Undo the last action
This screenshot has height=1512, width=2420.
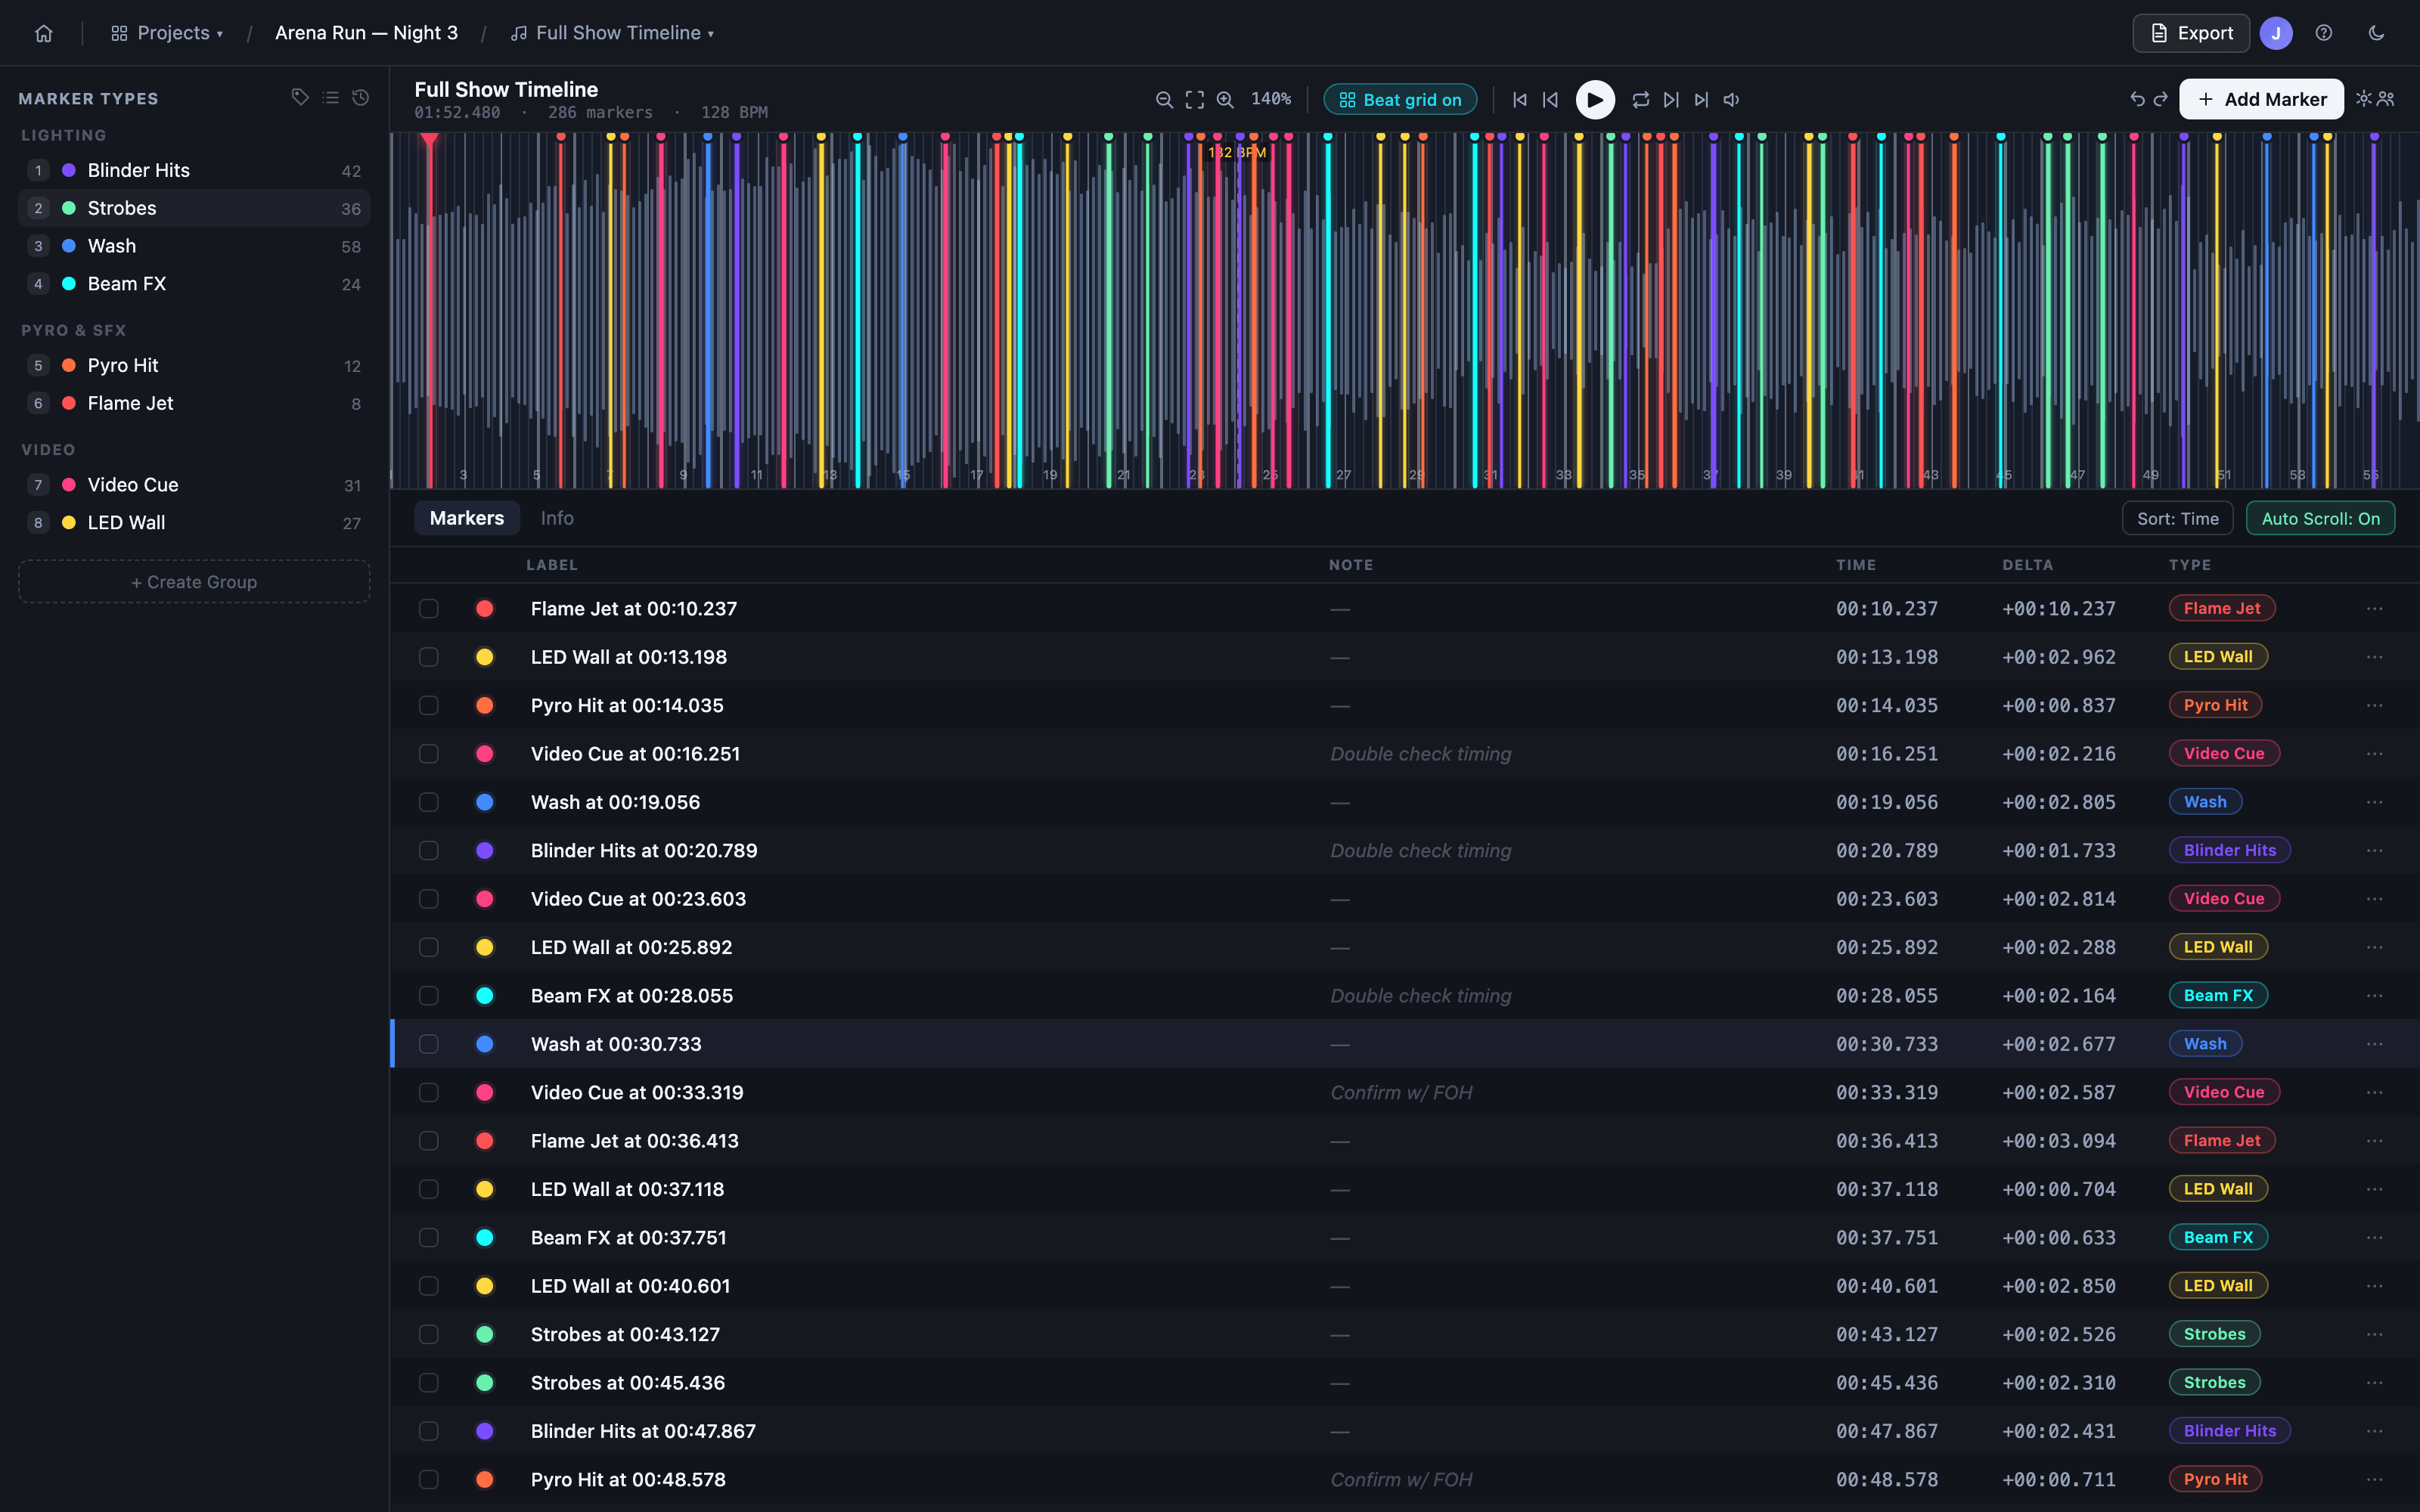point(2137,99)
